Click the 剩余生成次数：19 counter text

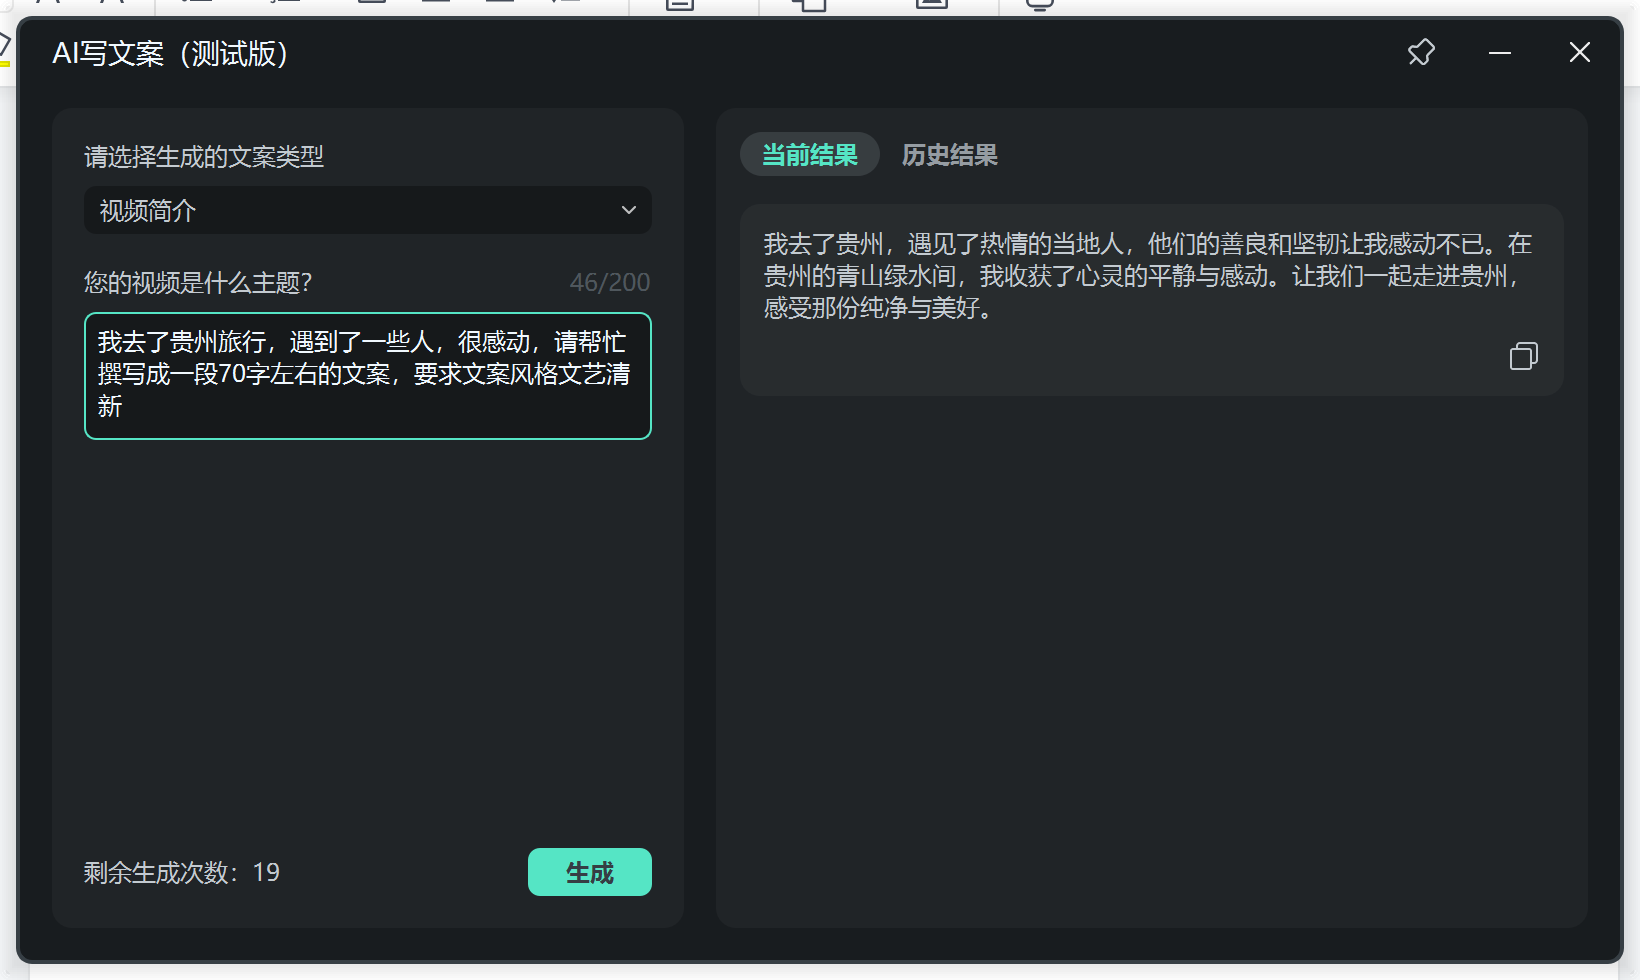[x=180, y=872]
